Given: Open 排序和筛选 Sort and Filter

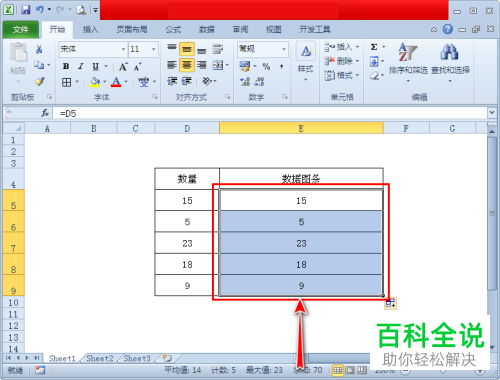Looking at the screenshot, I should (x=408, y=62).
